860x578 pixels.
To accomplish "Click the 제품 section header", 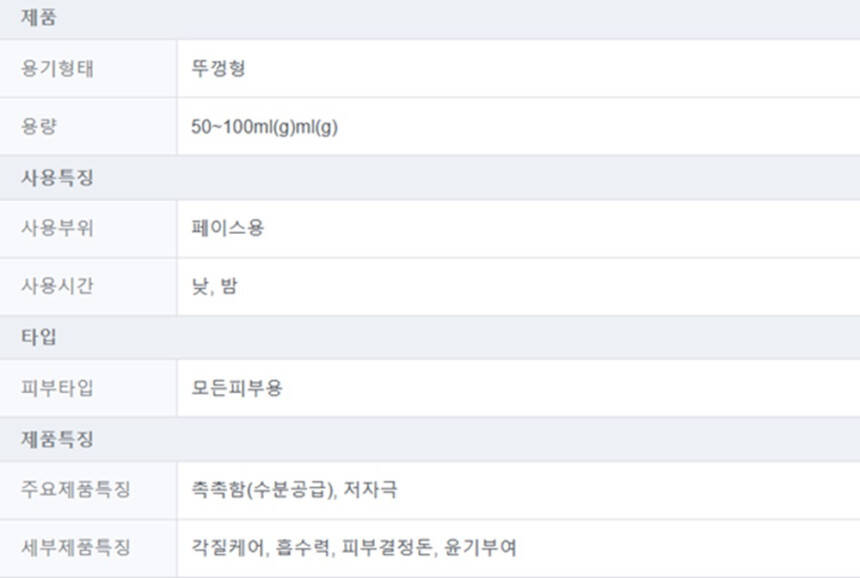I will pyautogui.click(x=38, y=17).
